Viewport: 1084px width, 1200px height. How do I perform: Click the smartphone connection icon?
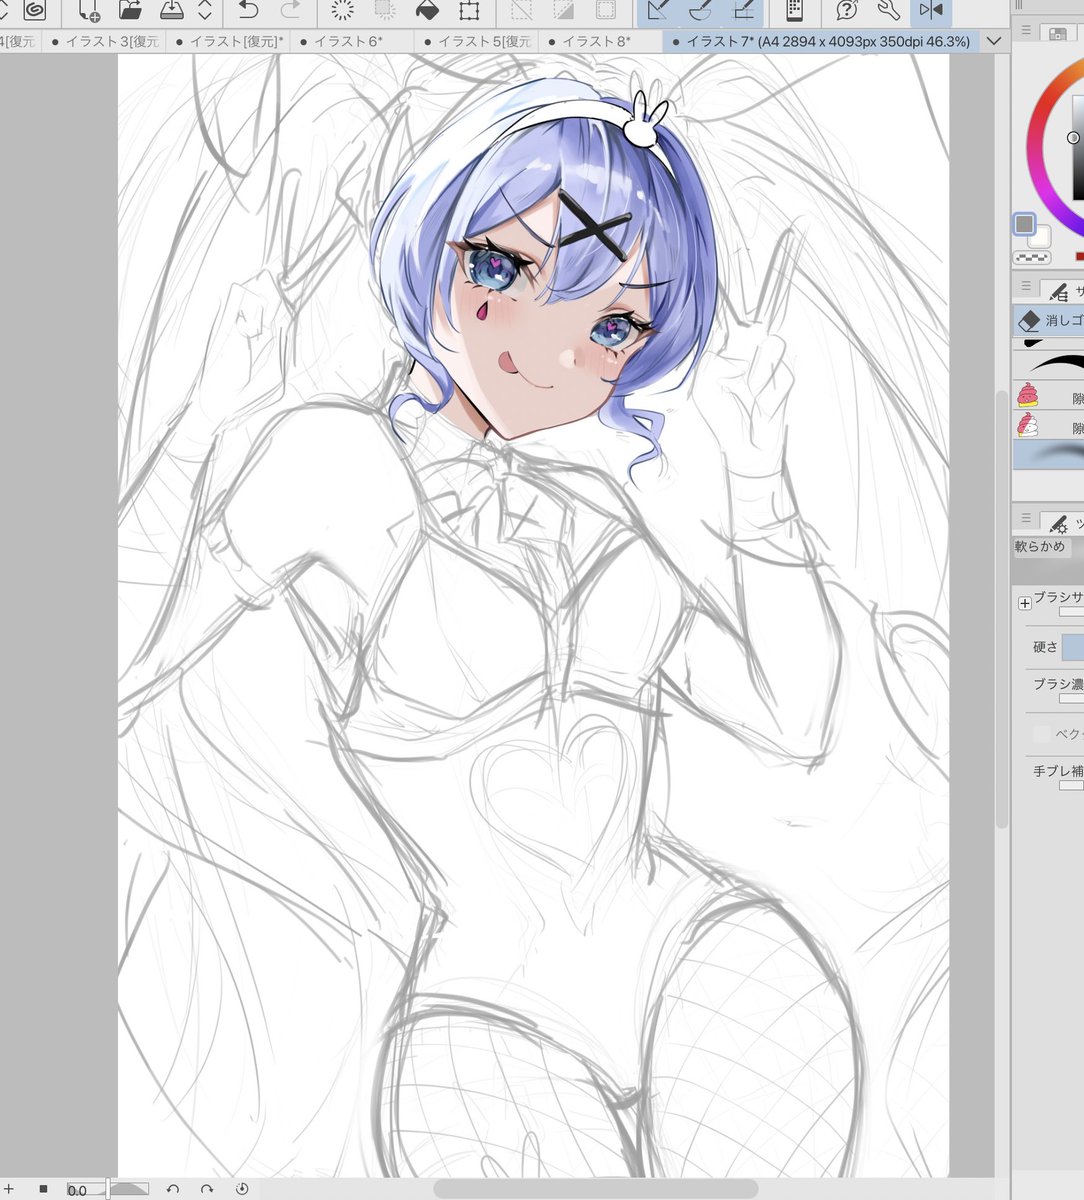pos(795,11)
